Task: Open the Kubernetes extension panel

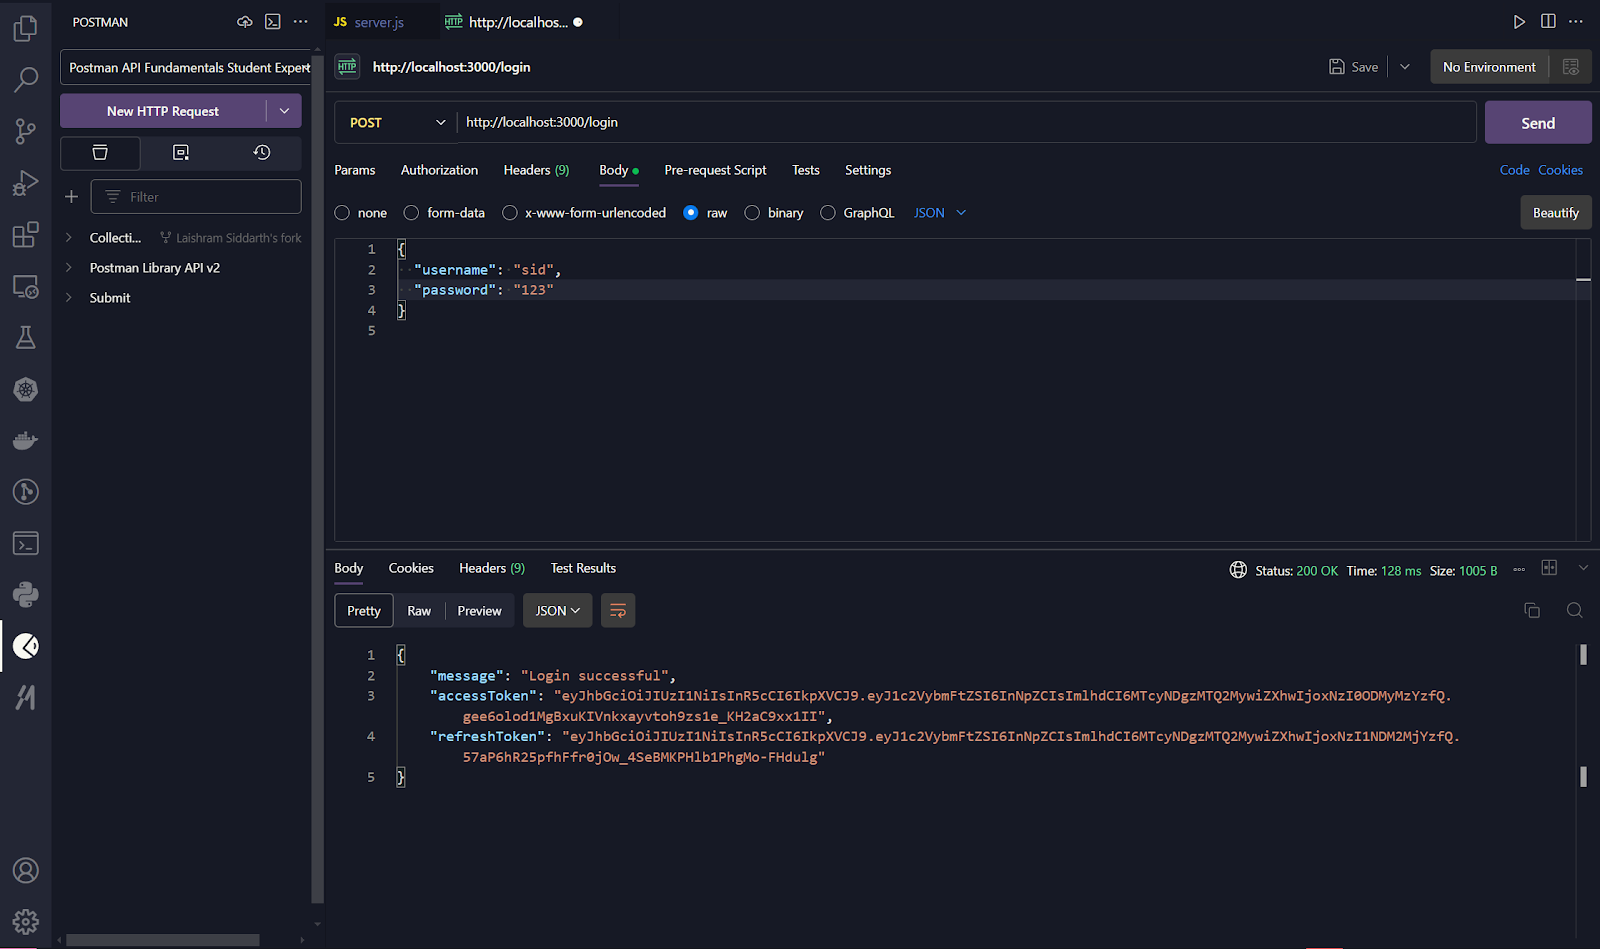Action: pyautogui.click(x=26, y=390)
